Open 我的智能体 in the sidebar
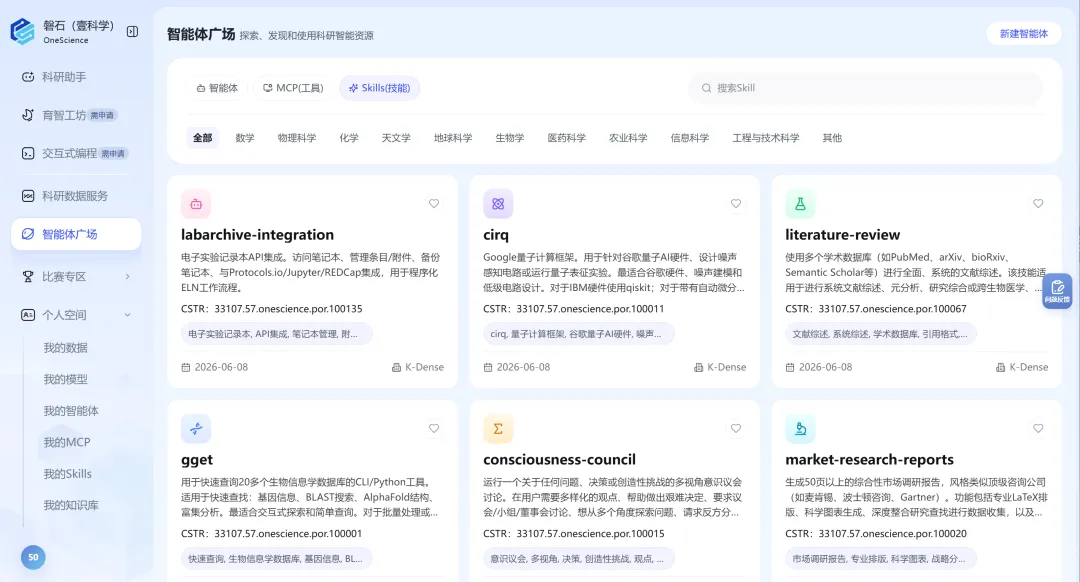 coord(71,411)
